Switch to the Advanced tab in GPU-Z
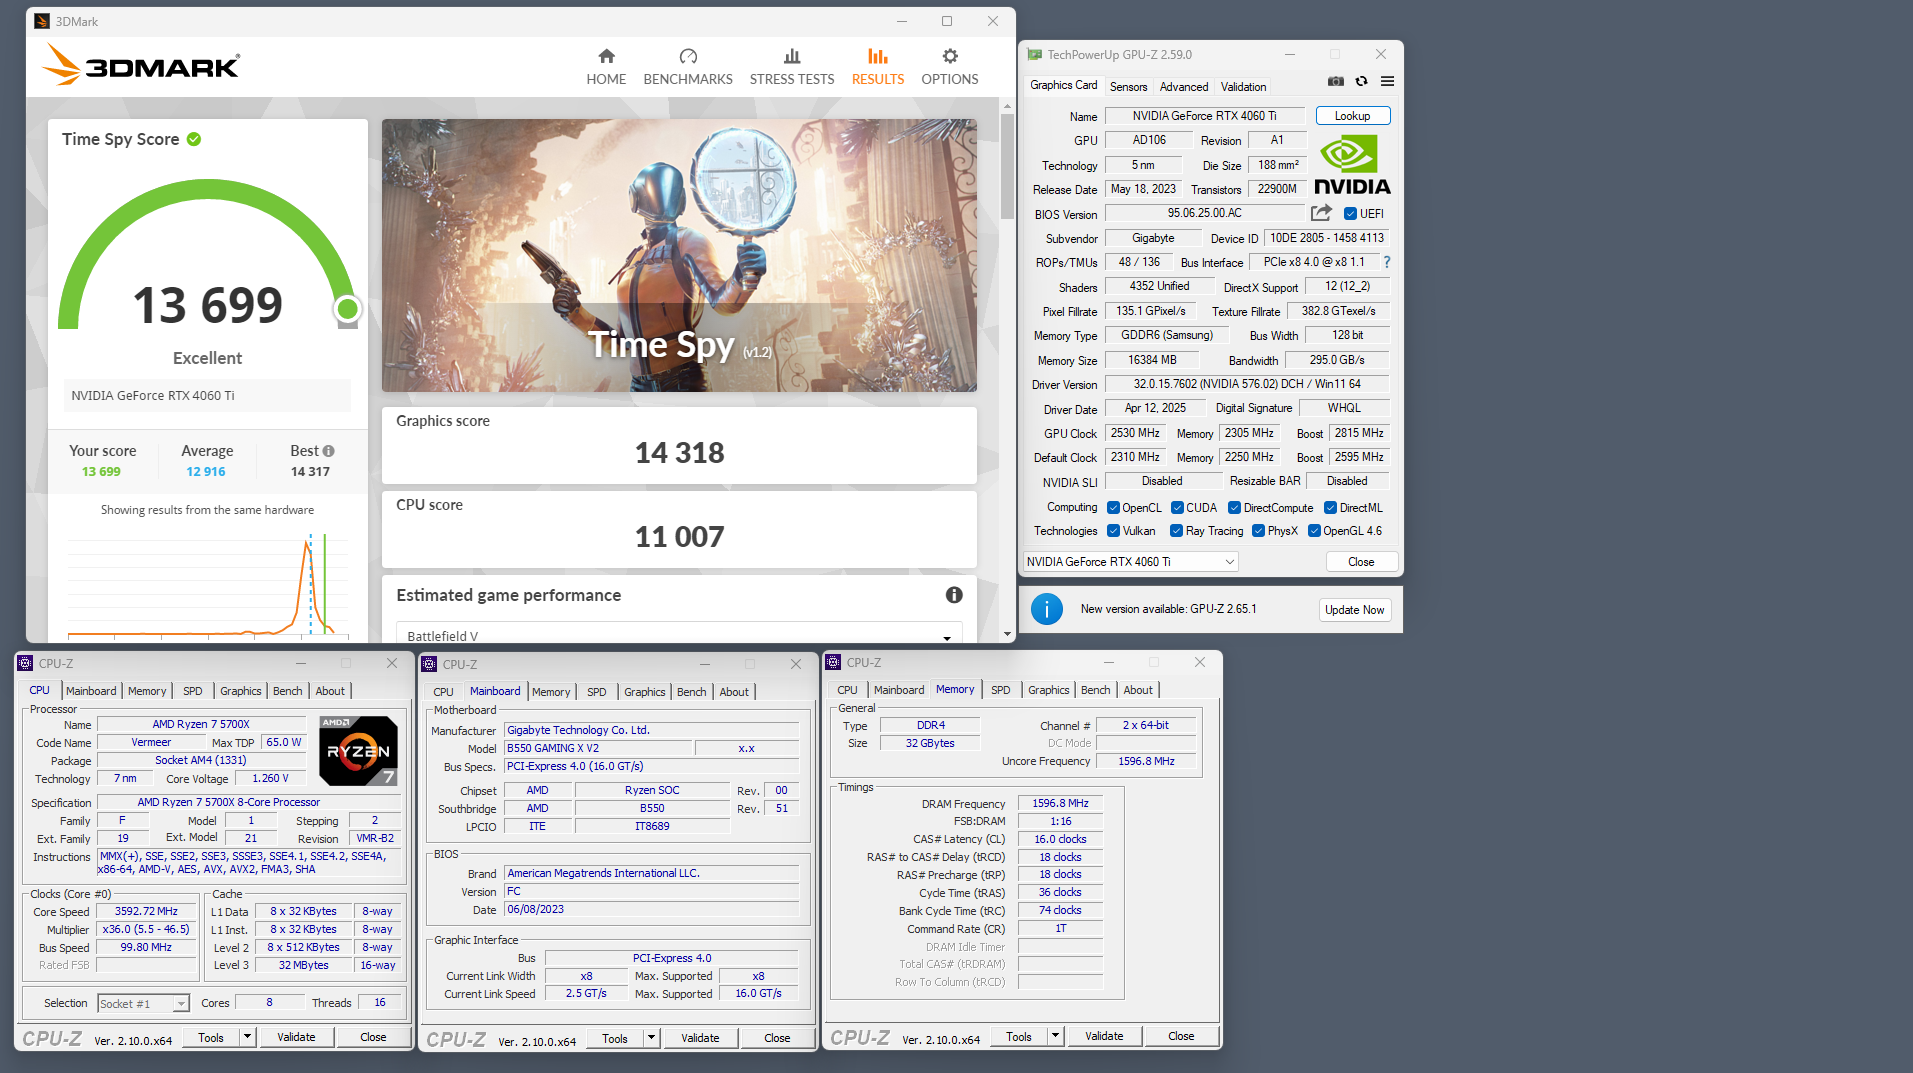Viewport: 1913px width, 1073px height. point(1184,87)
